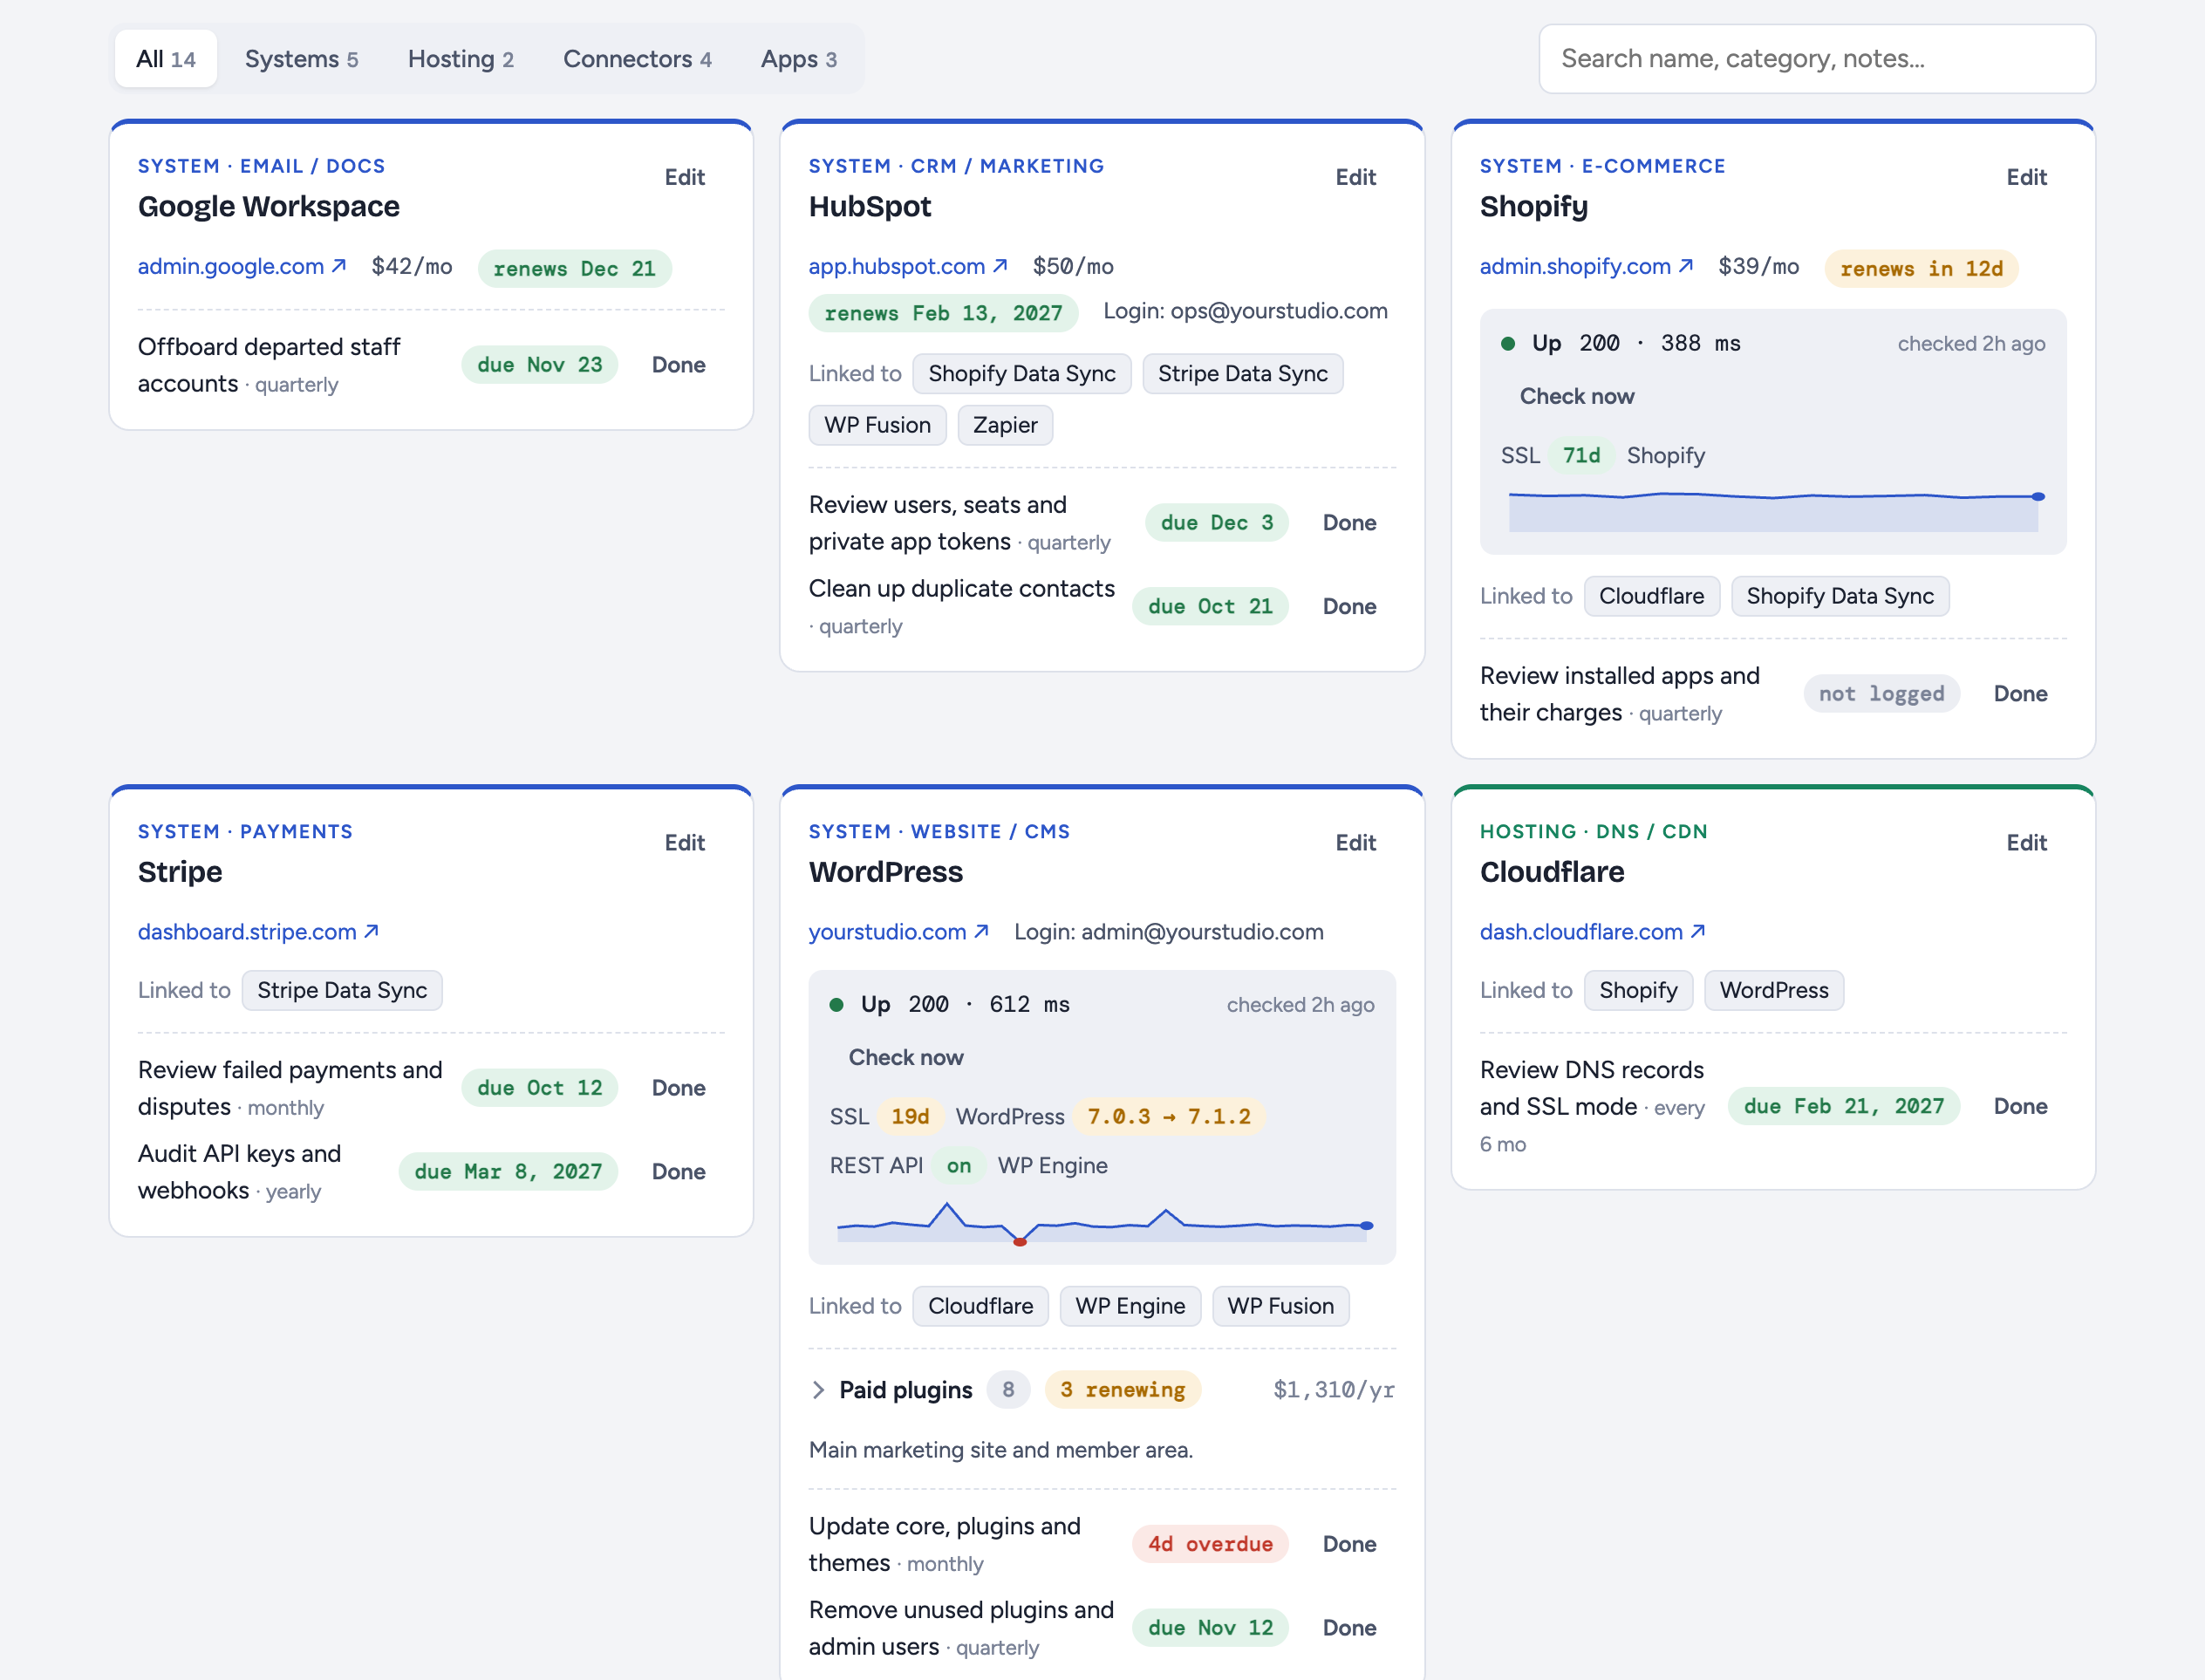Open dashboard.stripe.com external link arrow
2205x1680 pixels.
pyautogui.click(x=371, y=931)
